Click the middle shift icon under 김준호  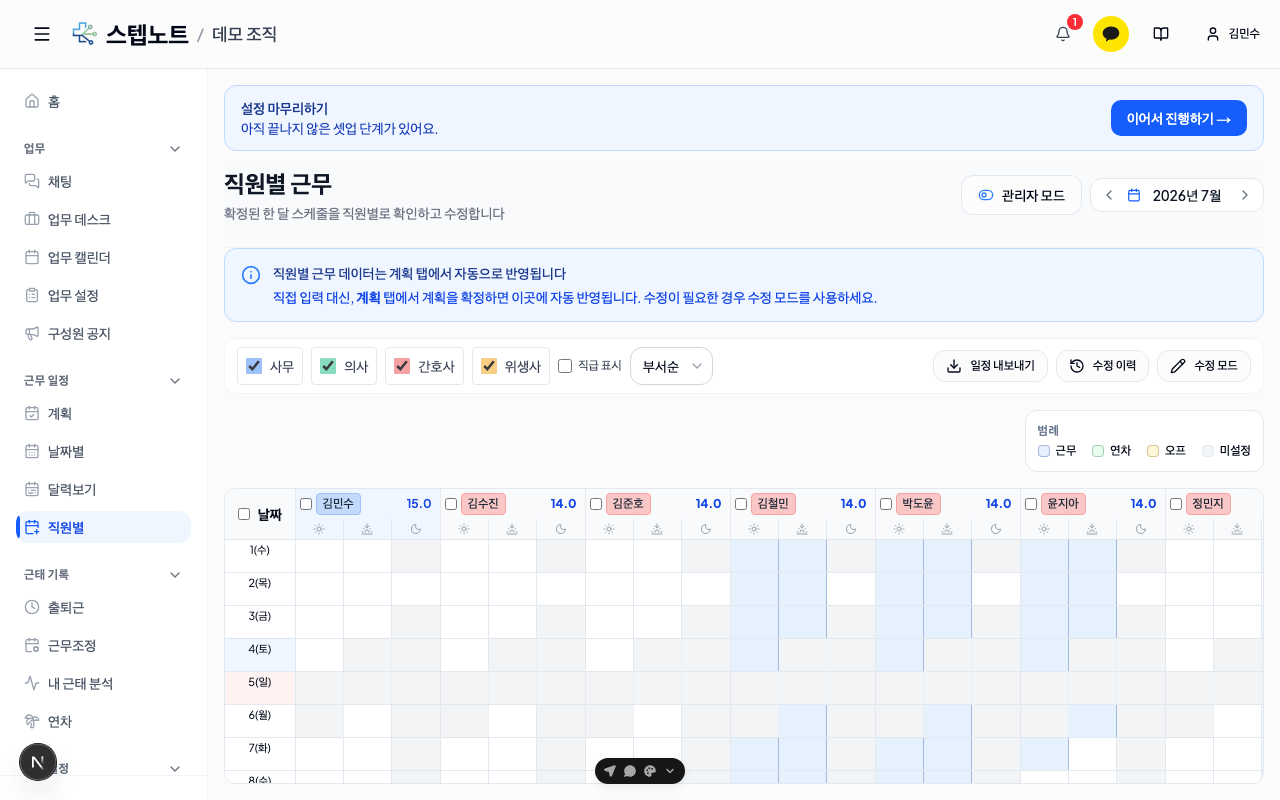(657, 529)
